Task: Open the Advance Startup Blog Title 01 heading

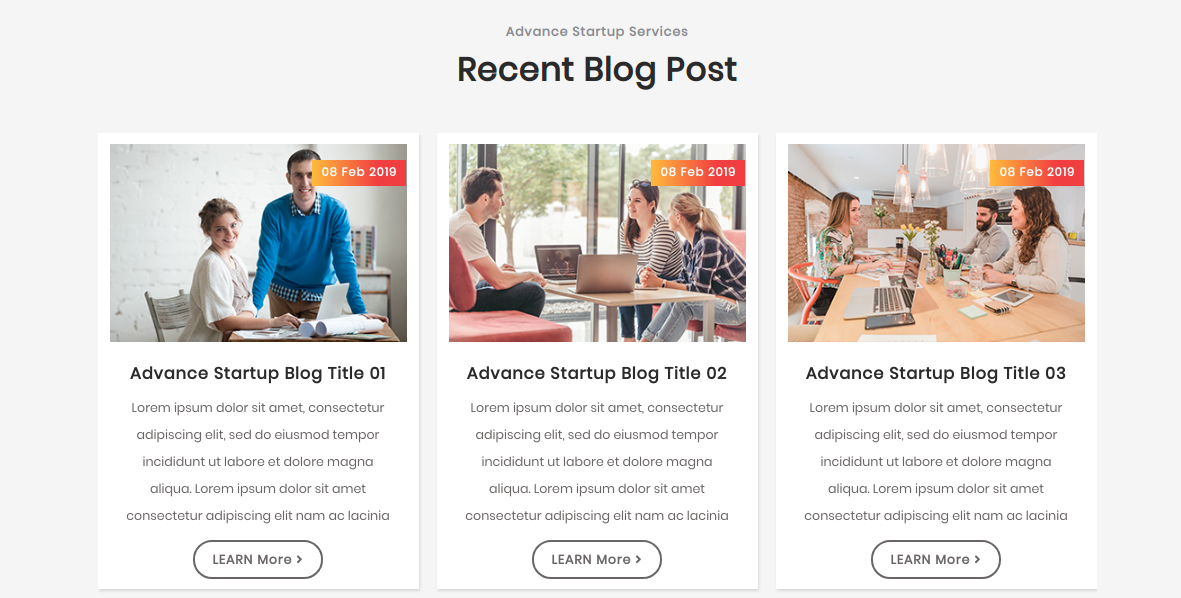Action: click(x=258, y=374)
